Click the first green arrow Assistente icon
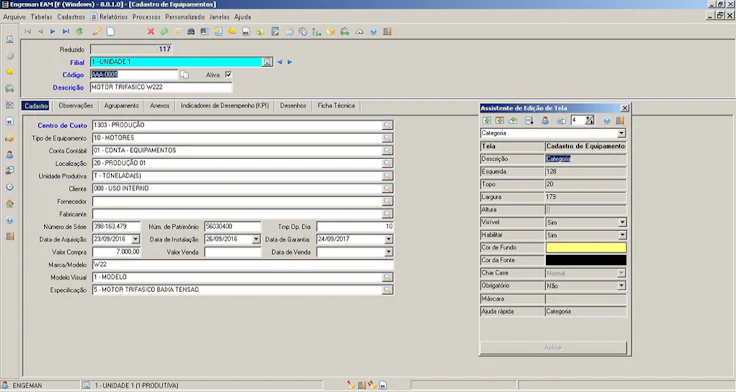The height and width of the screenshot is (392, 736). coord(486,121)
